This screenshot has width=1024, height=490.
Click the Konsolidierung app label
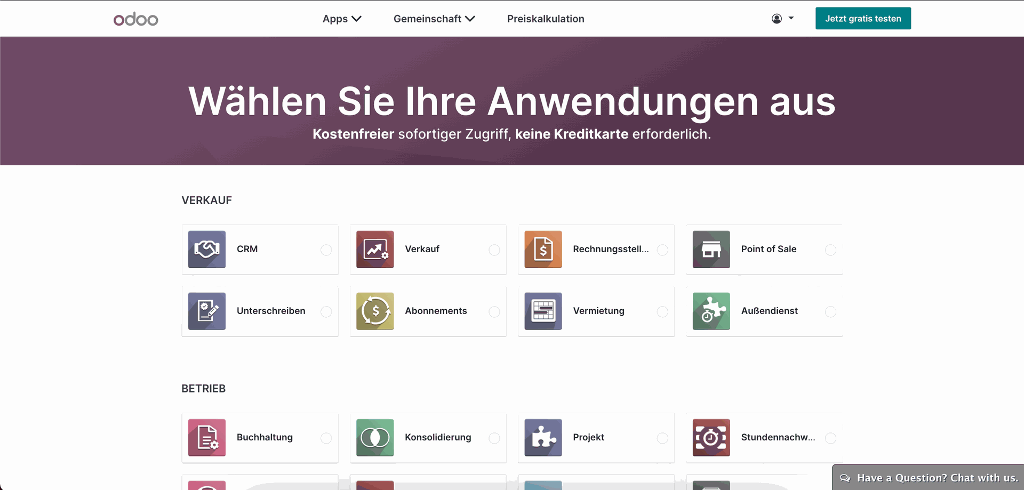(x=438, y=438)
